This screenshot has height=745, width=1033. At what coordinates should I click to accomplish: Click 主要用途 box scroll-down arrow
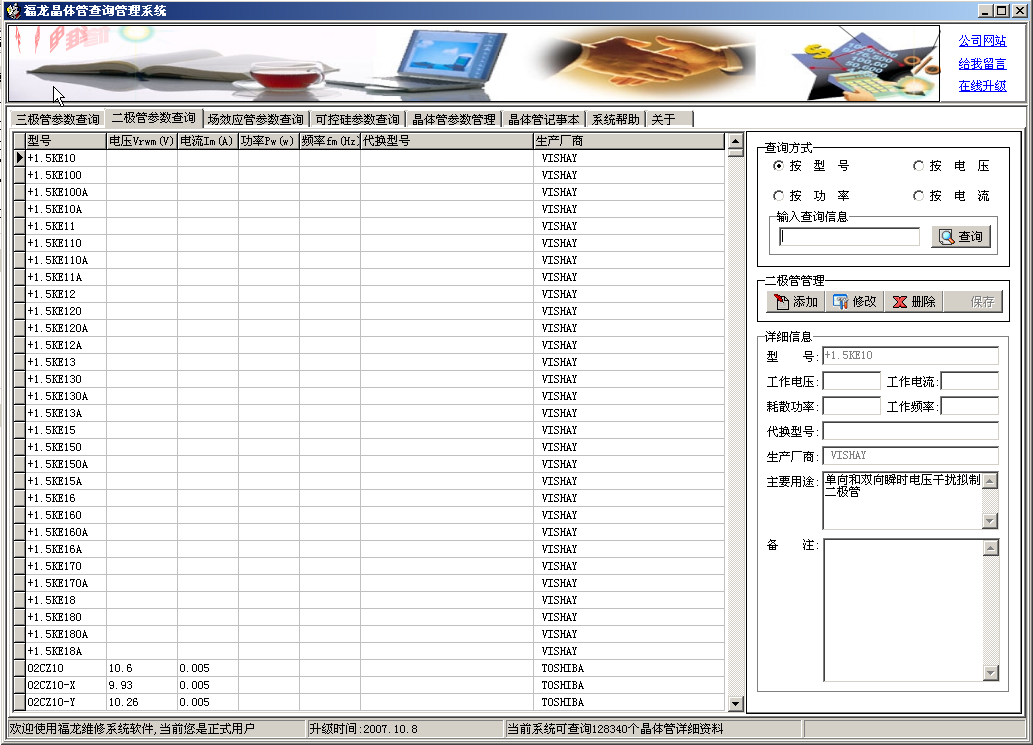[x=990, y=521]
